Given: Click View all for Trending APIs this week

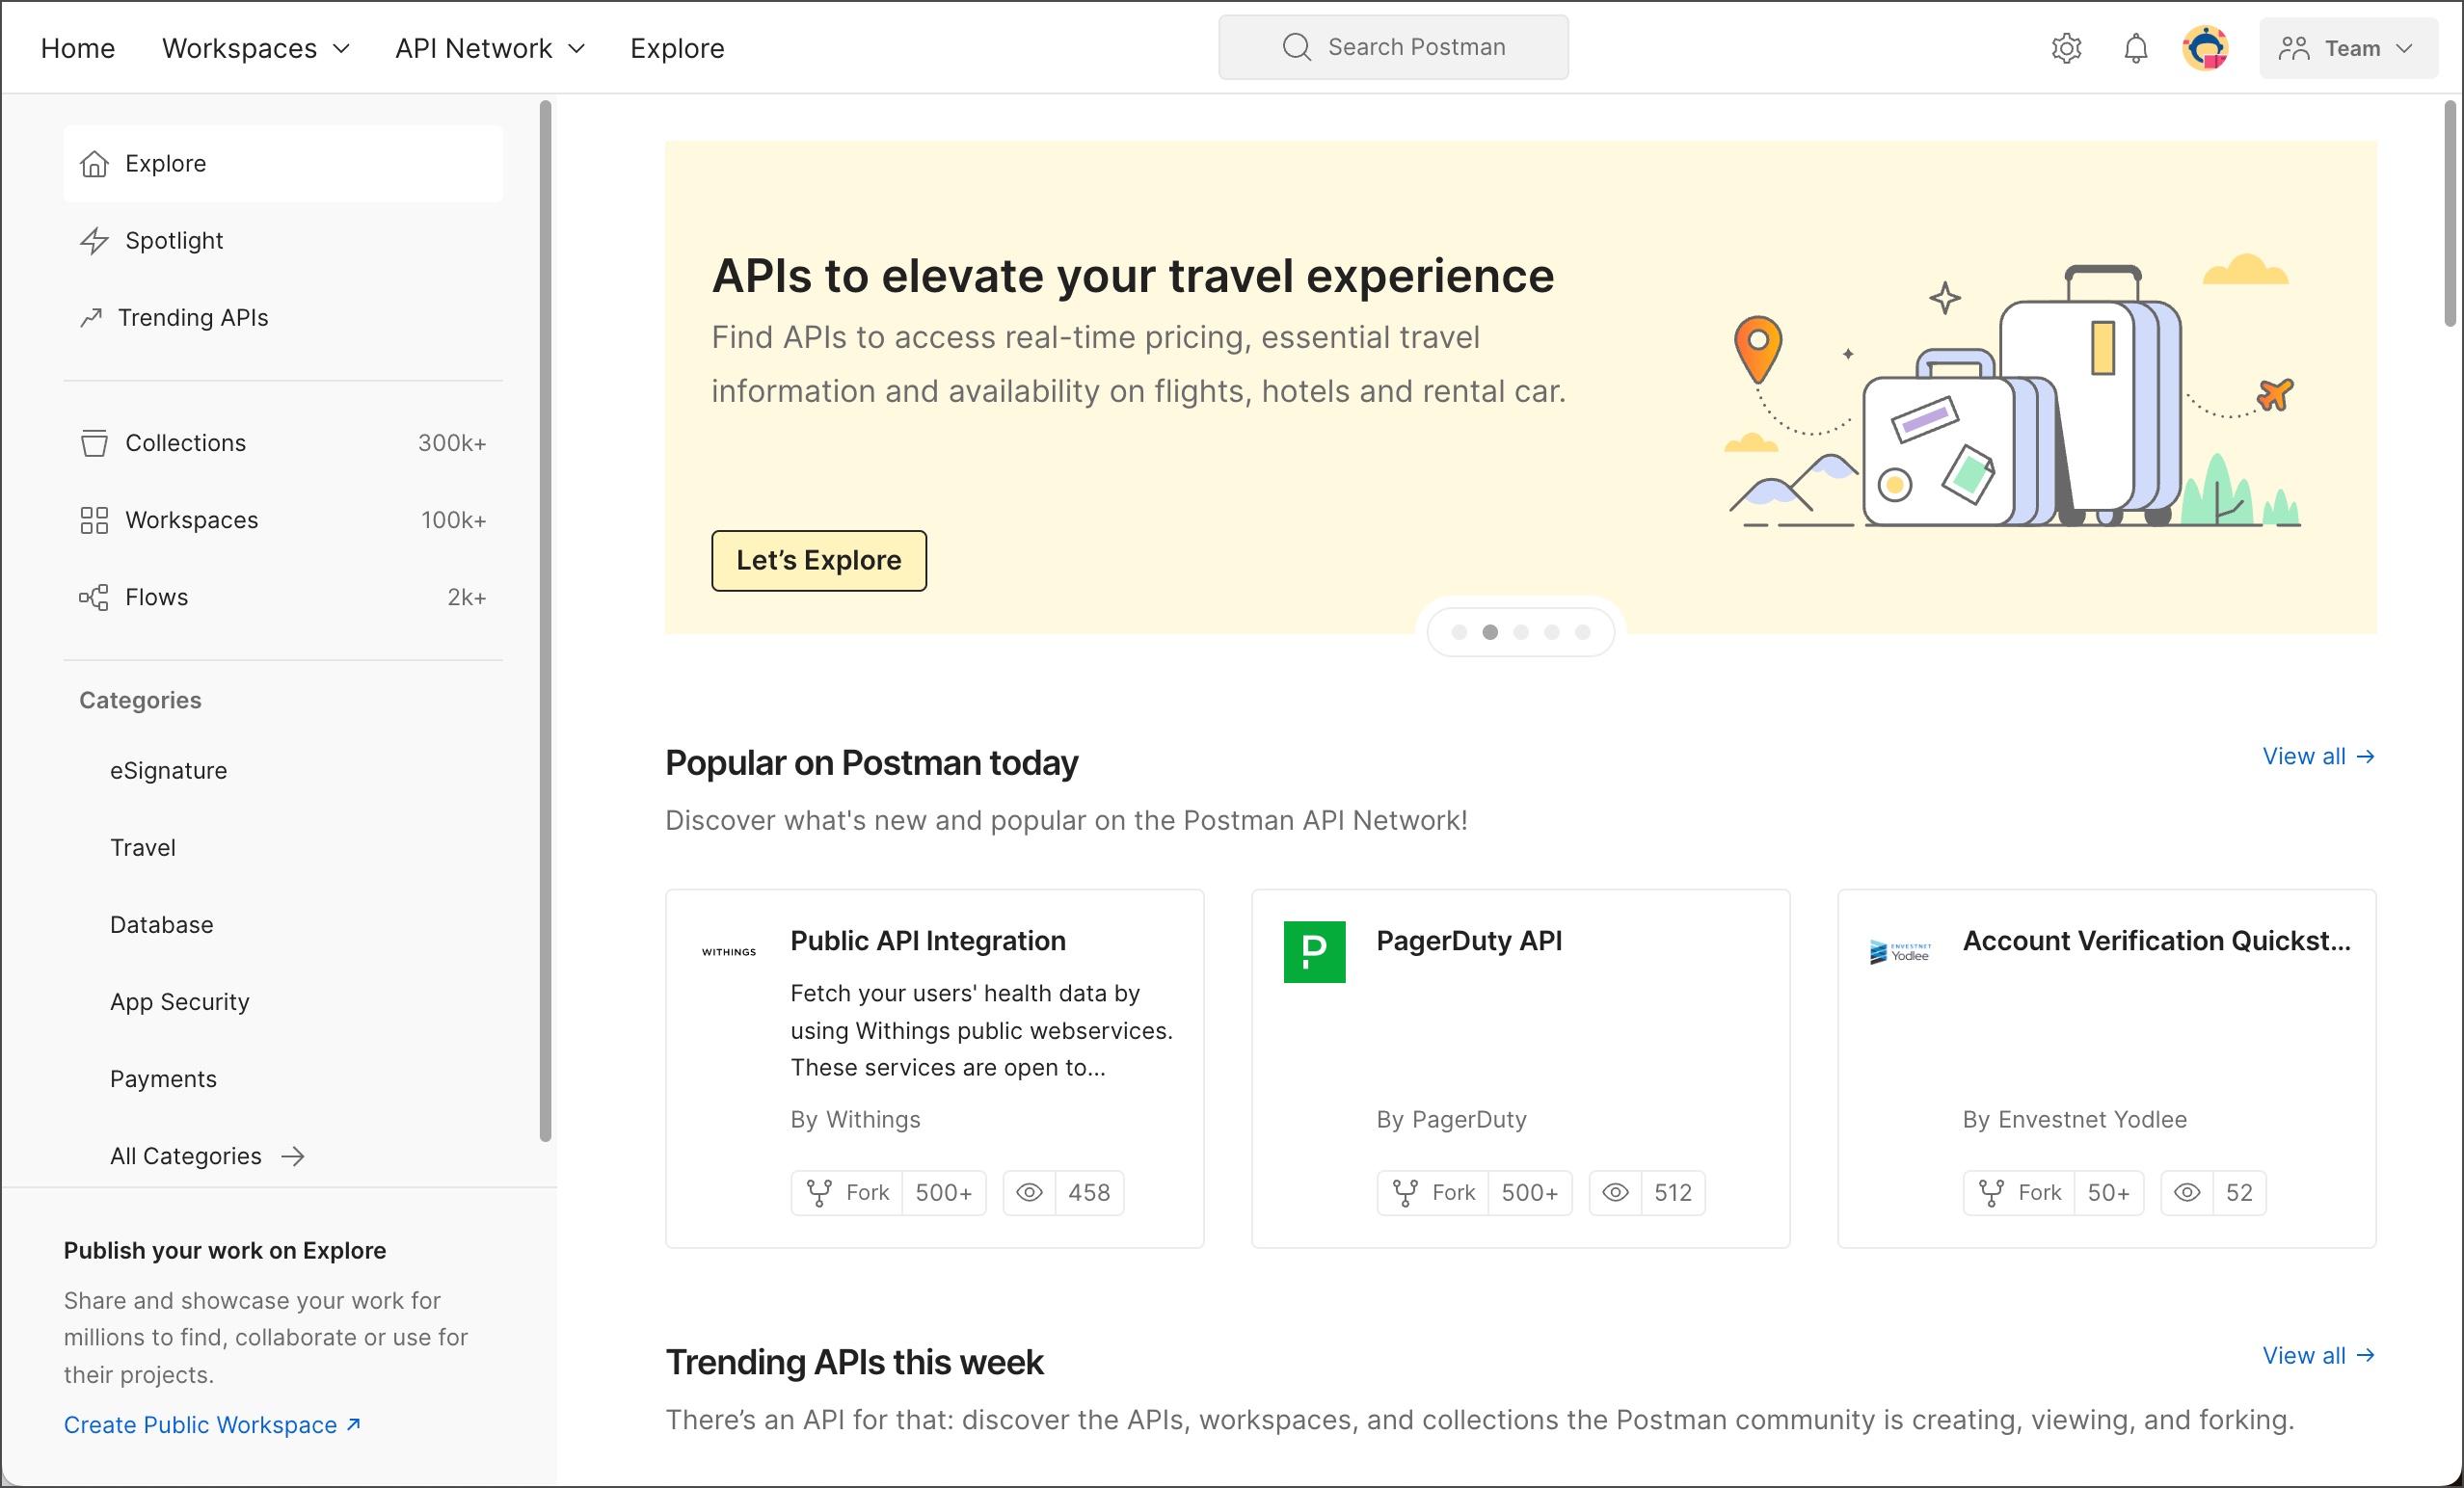Looking at the screenshot, I should tap(2319, 1355).
